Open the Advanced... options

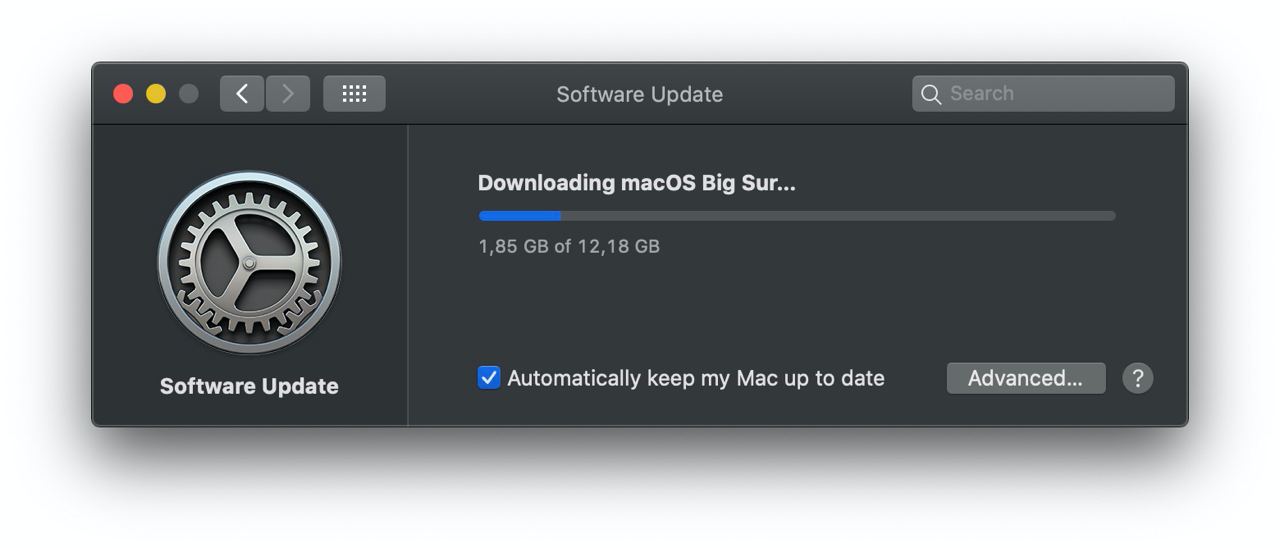click(1026, 378)
